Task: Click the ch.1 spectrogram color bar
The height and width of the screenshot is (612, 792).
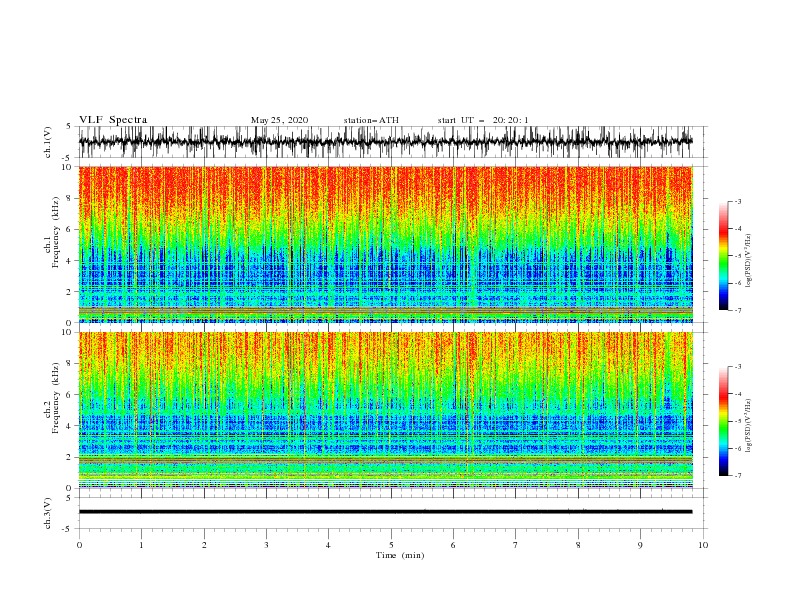Action: click(723, 256)
